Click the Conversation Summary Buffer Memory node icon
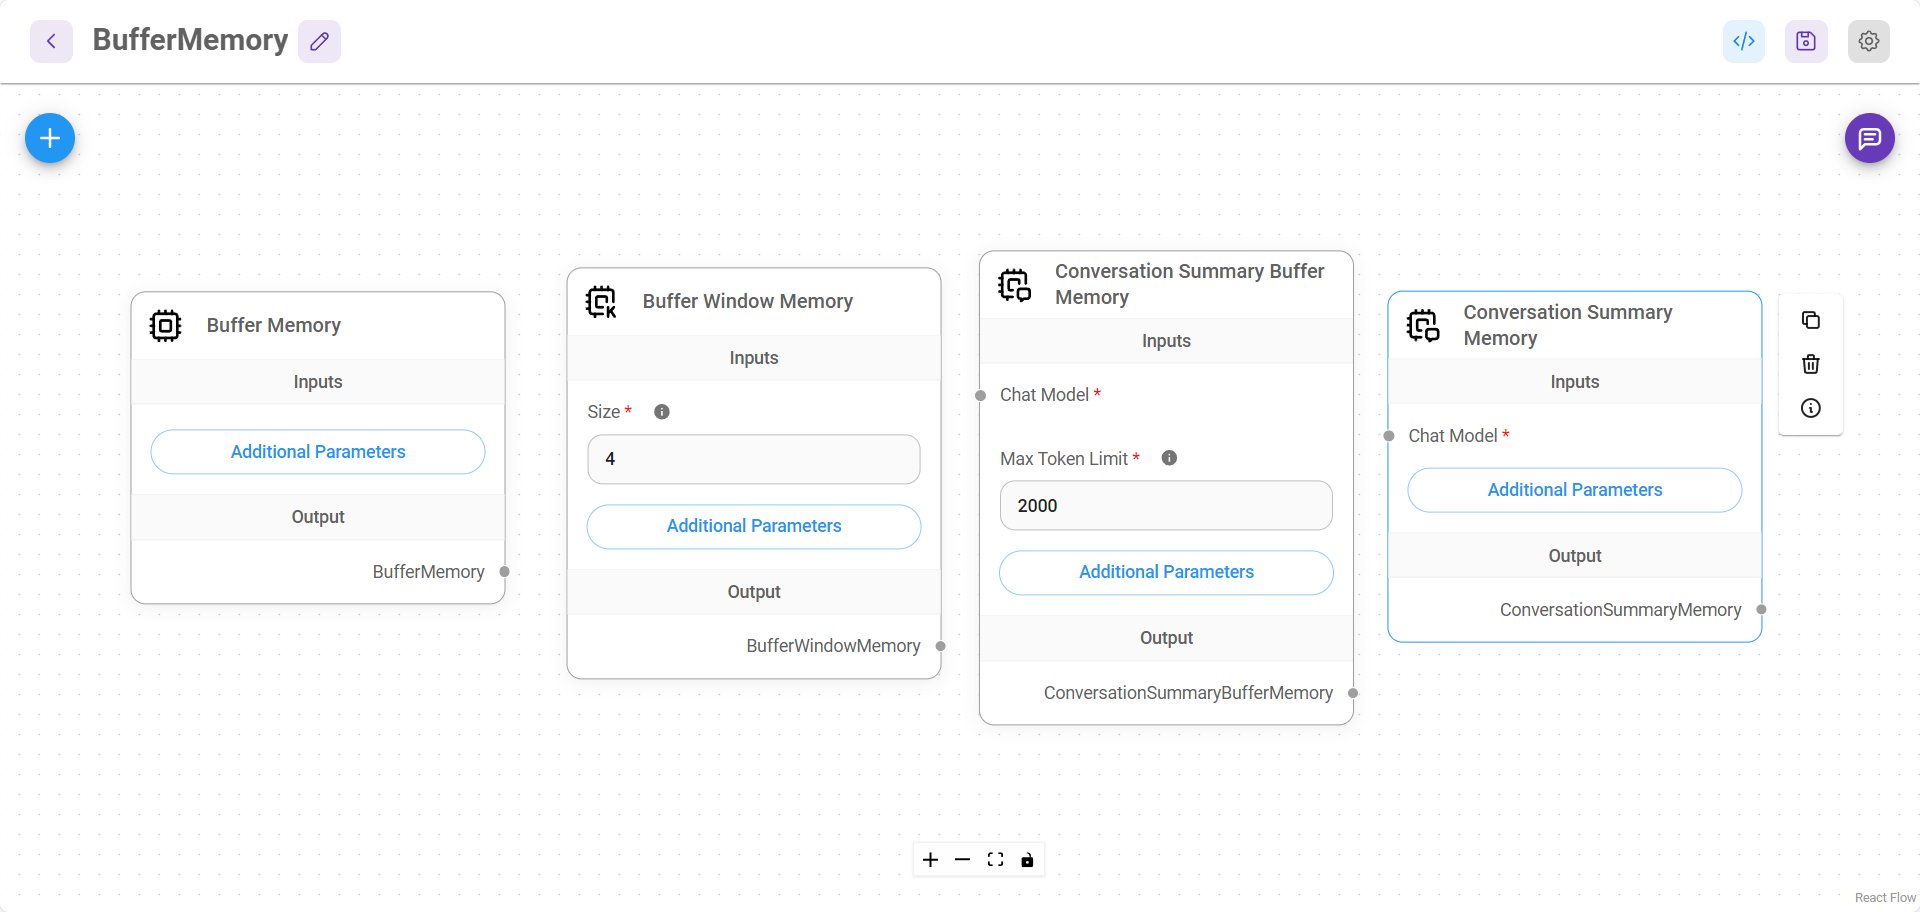 (1014, 284)
